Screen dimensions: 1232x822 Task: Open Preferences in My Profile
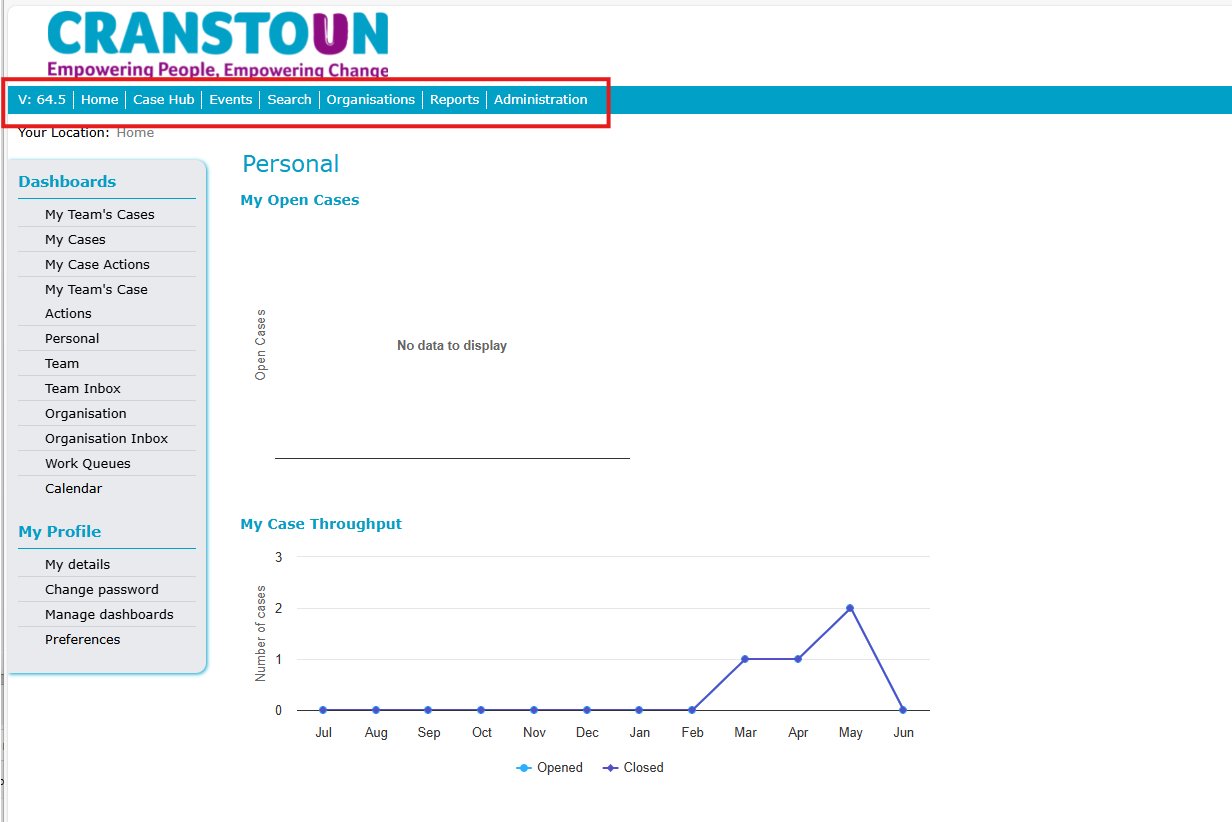coord(83,639)
